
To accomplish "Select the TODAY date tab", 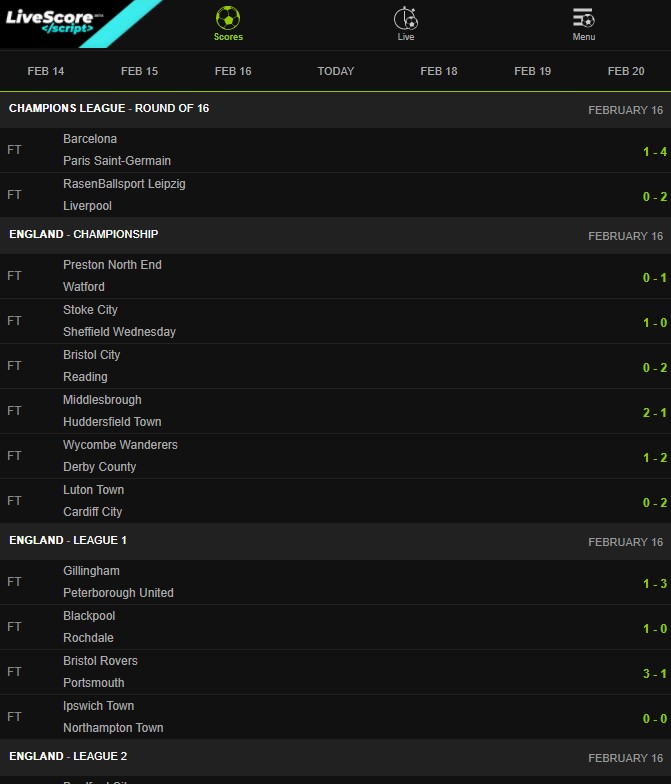I will [336, 71].
